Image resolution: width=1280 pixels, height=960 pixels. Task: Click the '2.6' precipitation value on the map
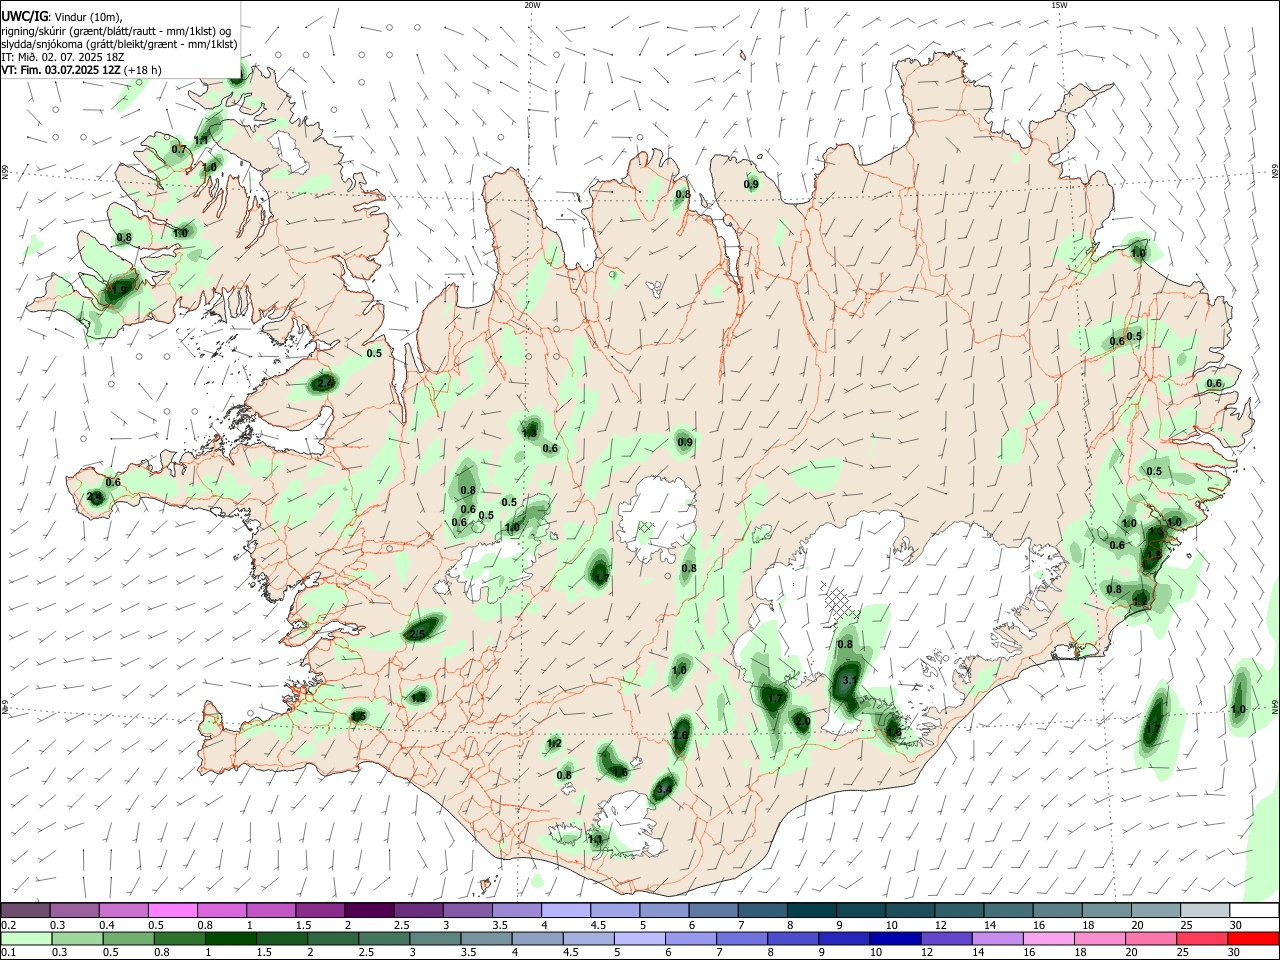pos(680,735)
